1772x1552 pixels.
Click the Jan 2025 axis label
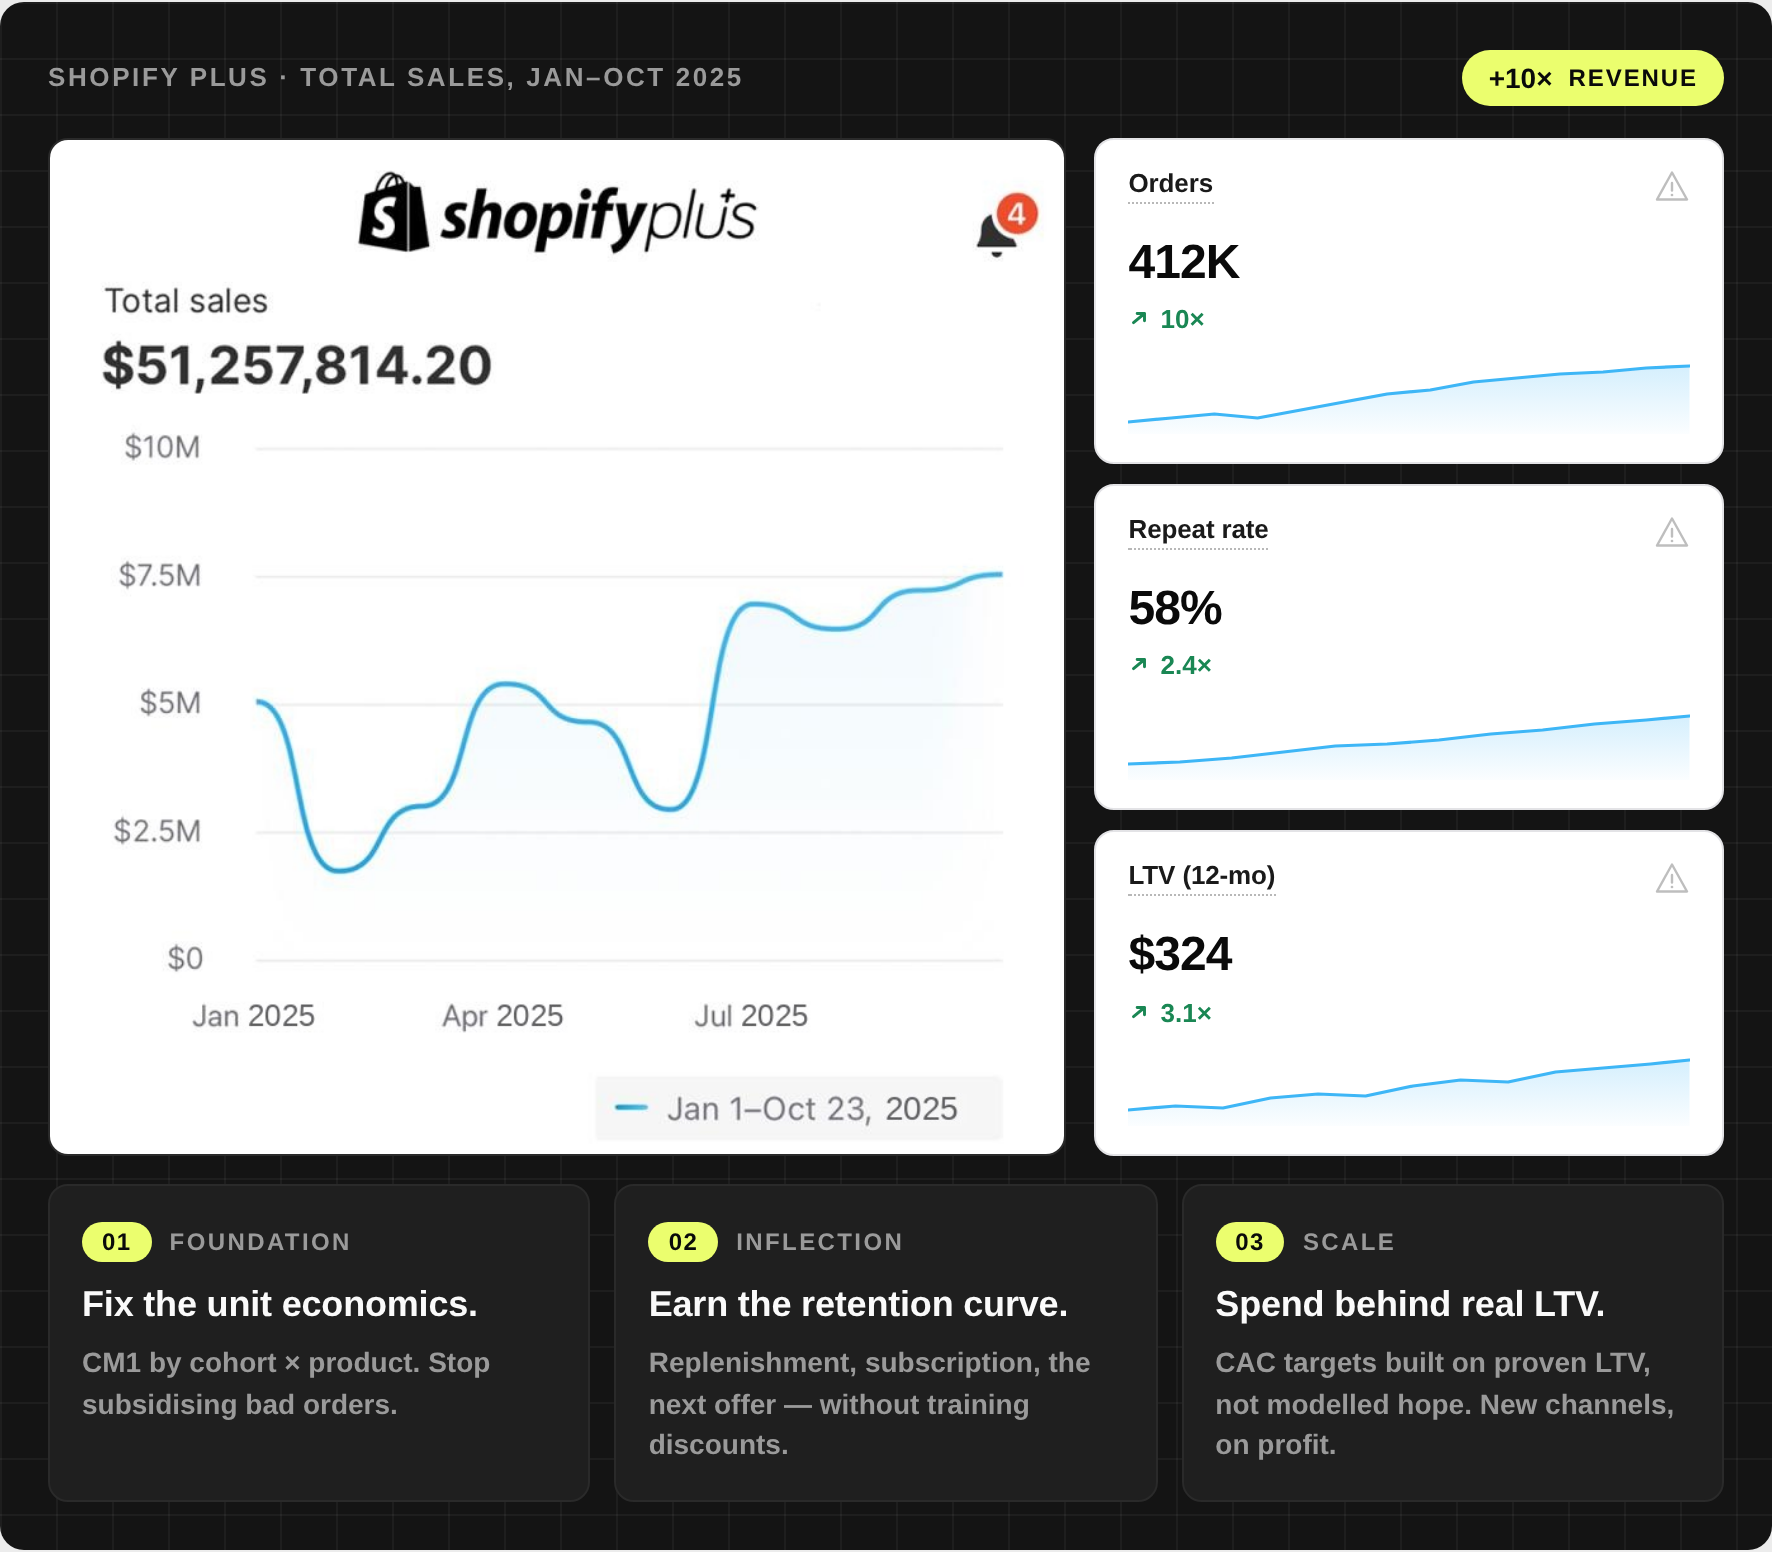pos(253,1016)
